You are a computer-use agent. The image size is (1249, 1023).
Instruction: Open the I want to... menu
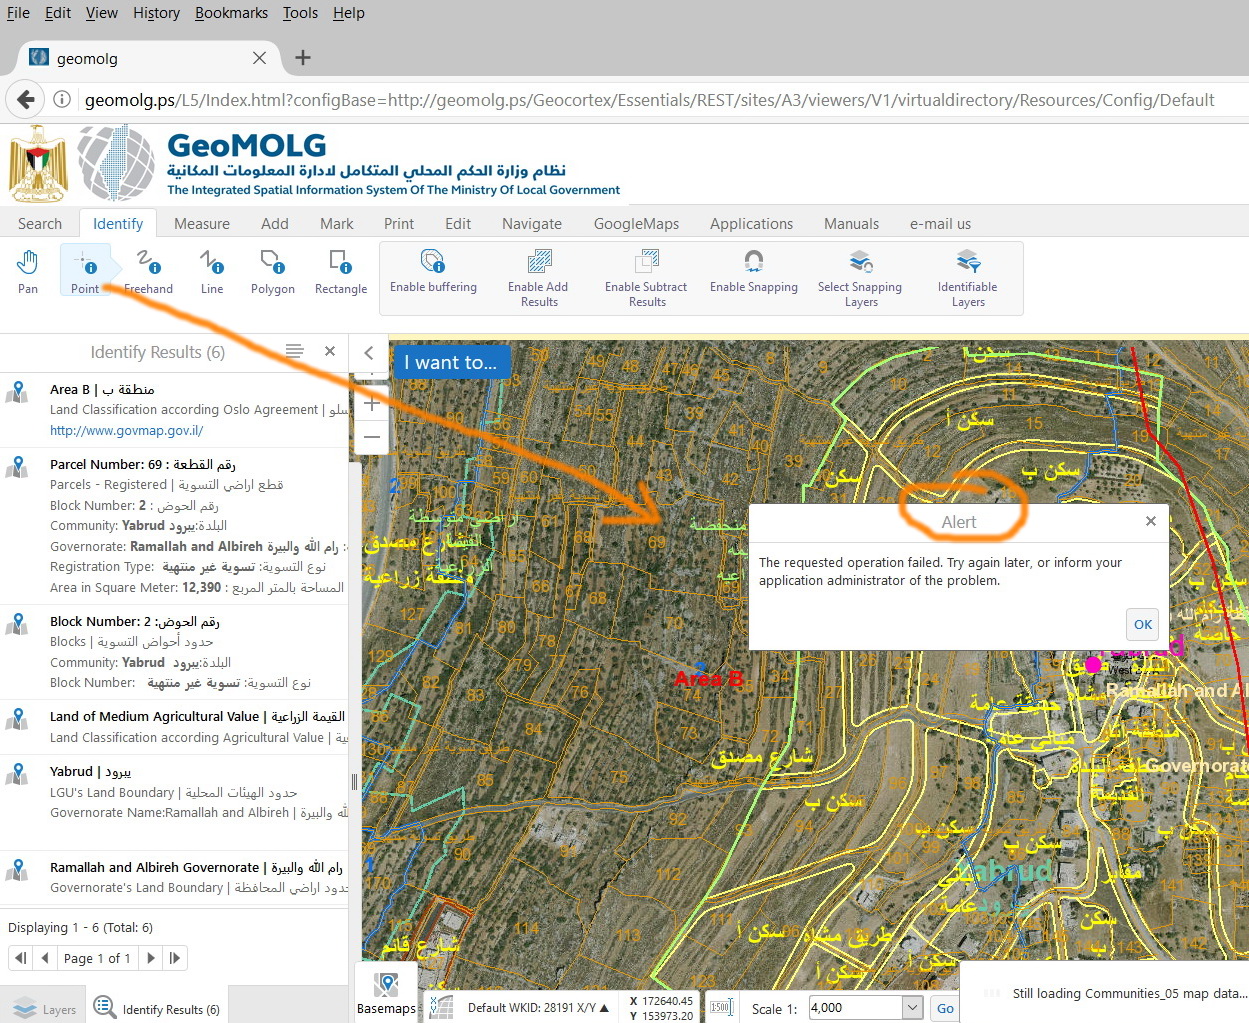451,362
